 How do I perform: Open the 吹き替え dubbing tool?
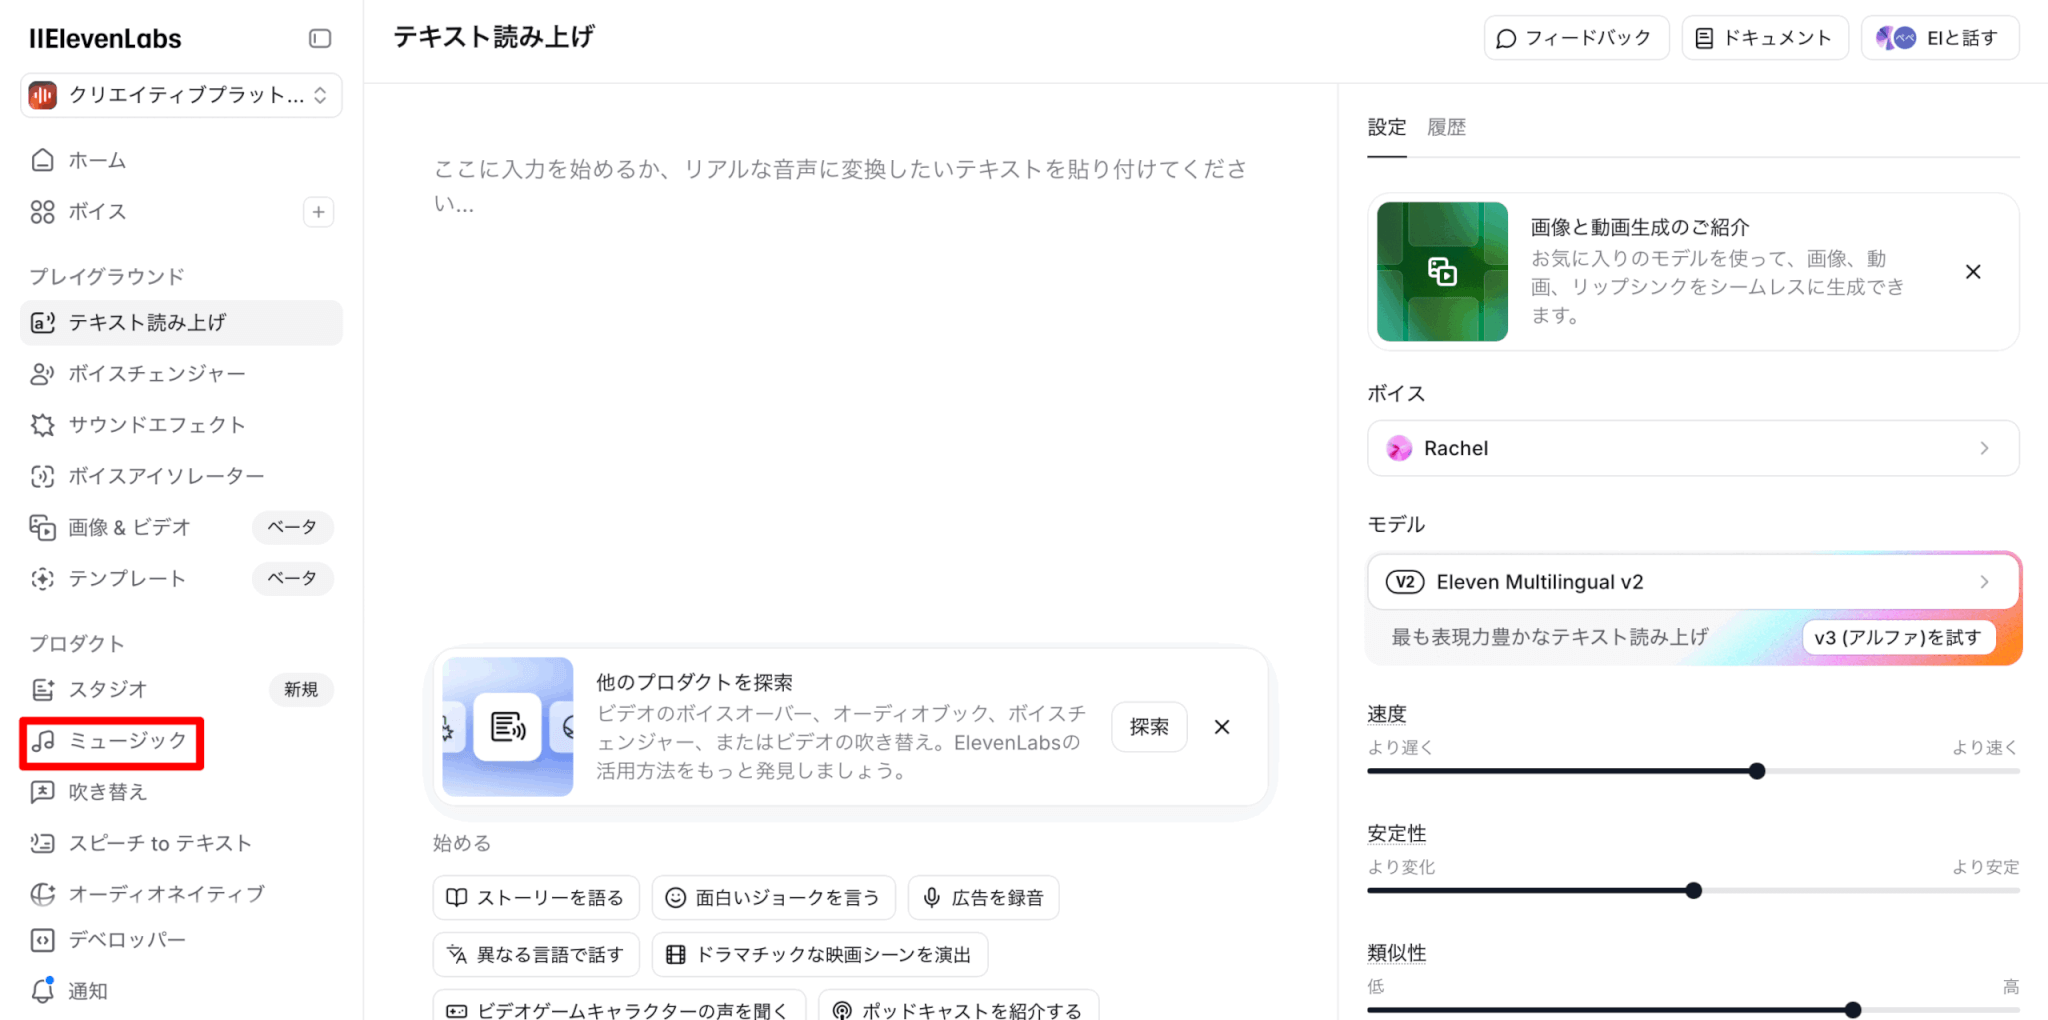105,792
